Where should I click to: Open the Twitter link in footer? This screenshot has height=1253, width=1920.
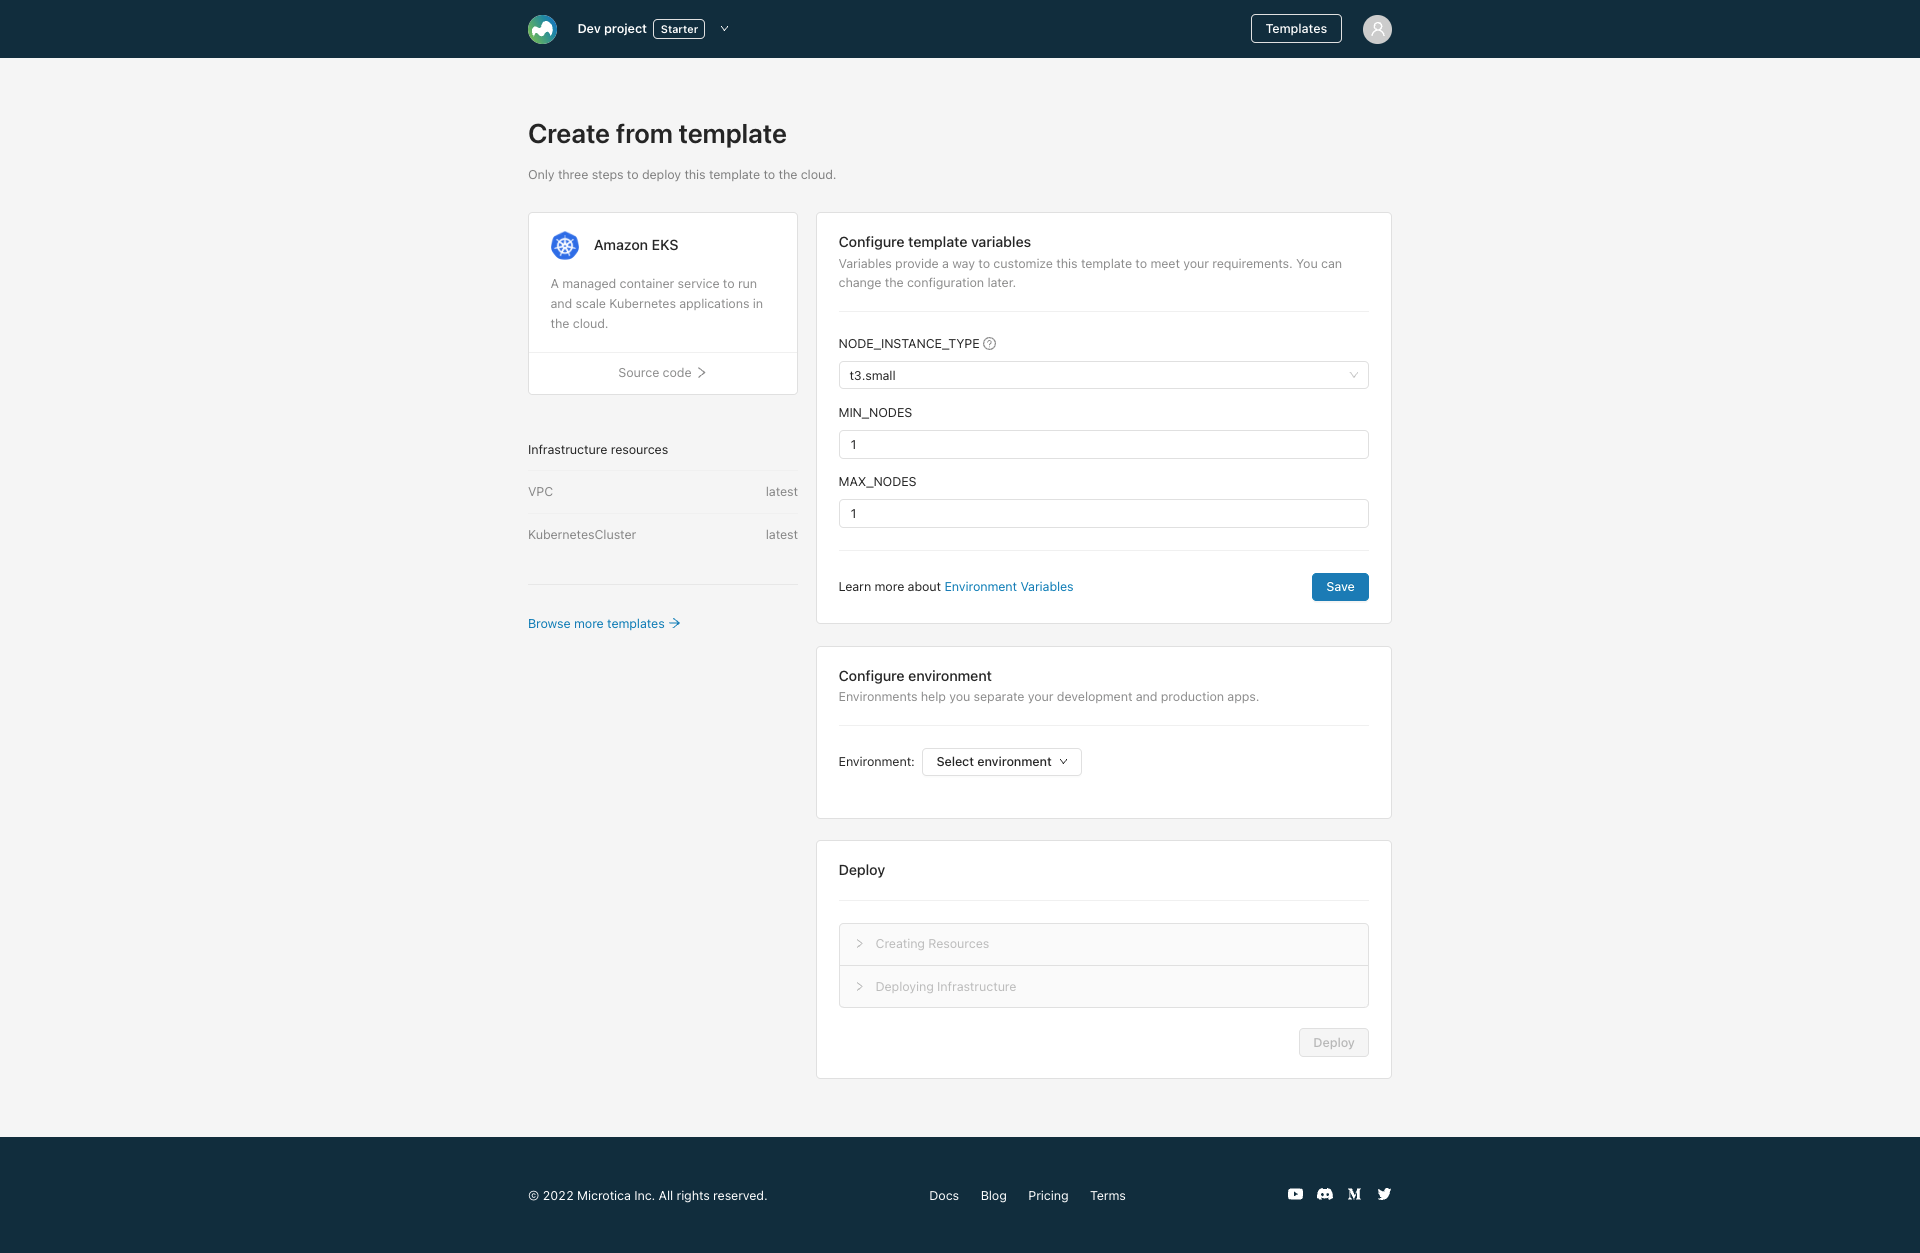click(x=1384, y=1194)
